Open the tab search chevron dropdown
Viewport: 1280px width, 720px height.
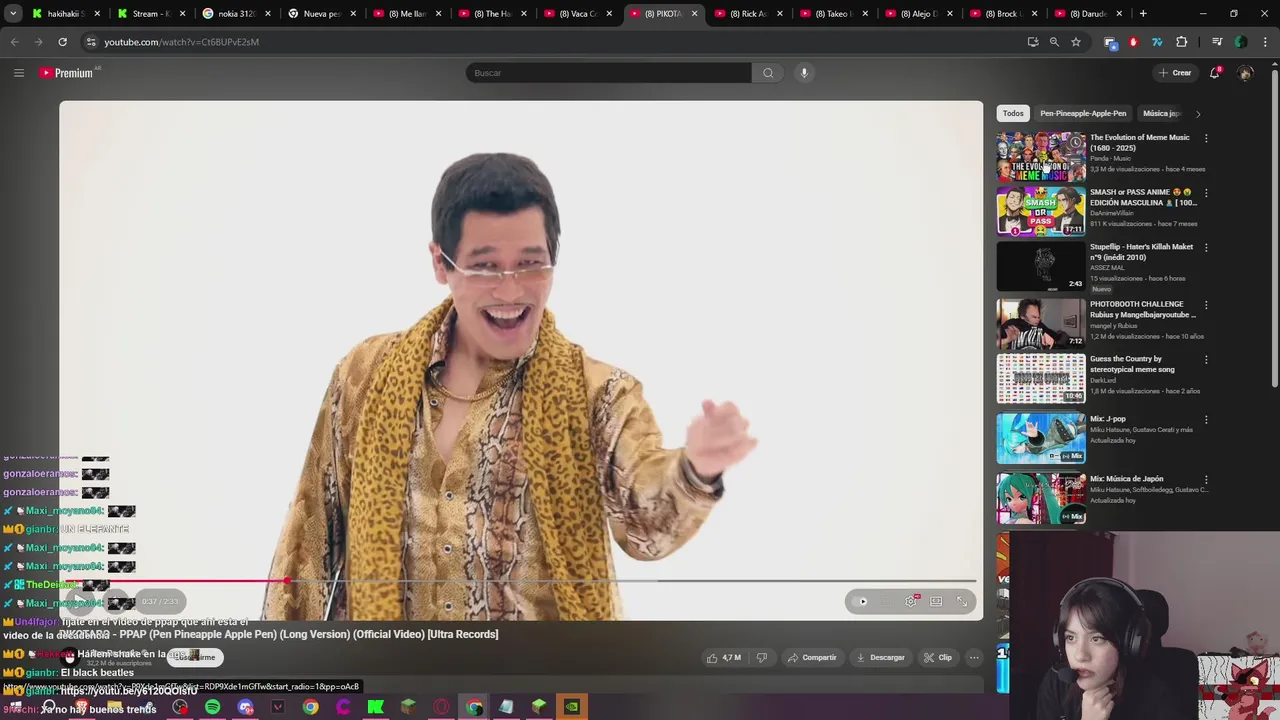point(14,14)
